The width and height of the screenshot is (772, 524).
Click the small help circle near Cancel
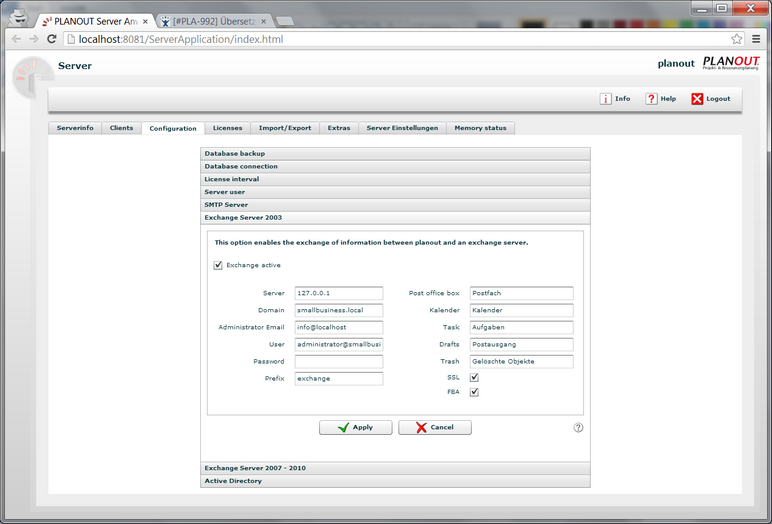pyautogui.click(x=578, y=427)
